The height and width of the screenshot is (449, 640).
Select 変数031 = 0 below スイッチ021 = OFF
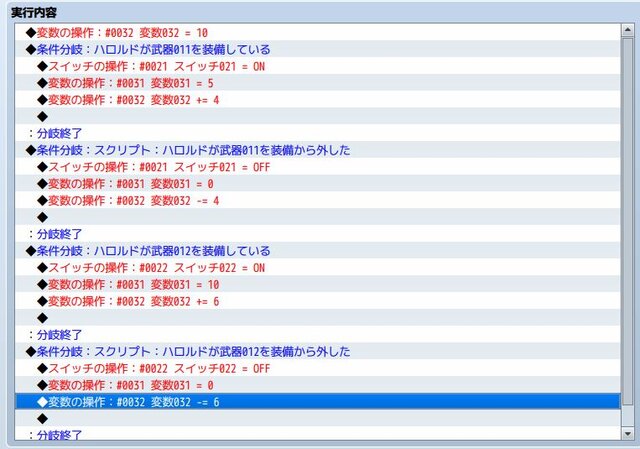(x=318, y=184)
